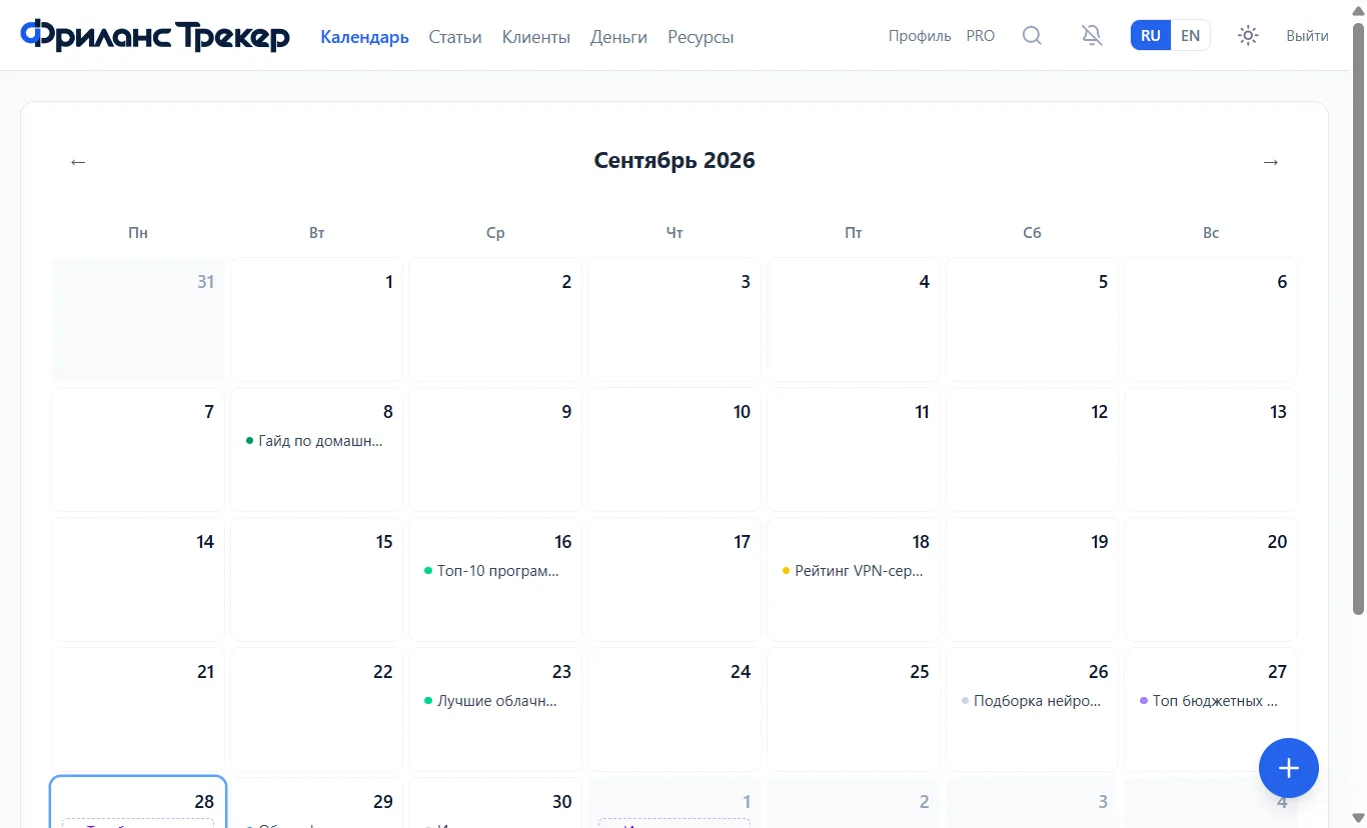This screenshot has width=1367, height=828.
Task: Switch language to RU
Action: [1150, 36]
